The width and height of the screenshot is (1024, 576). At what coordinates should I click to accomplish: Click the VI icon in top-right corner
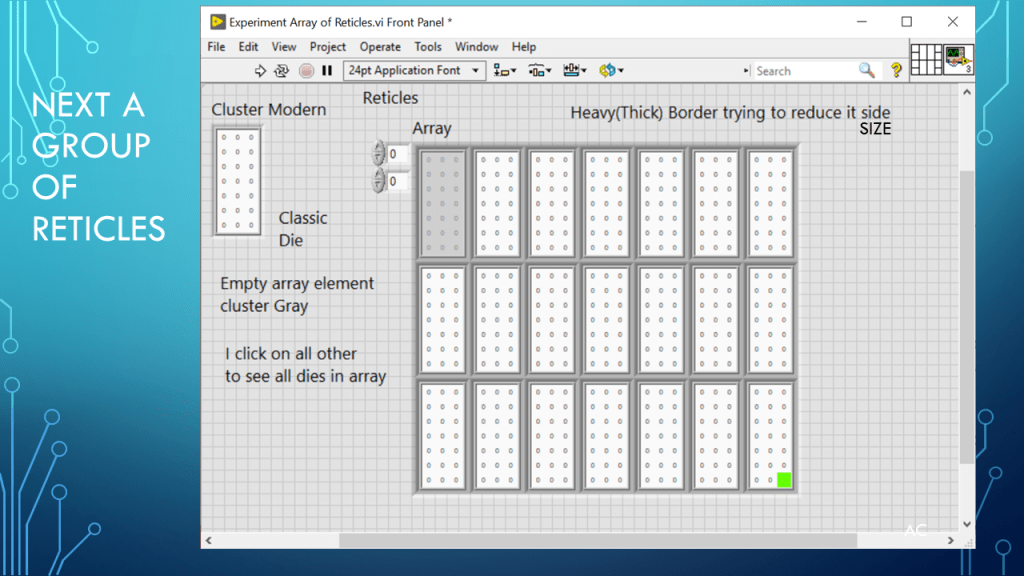(x=959, y=59)
